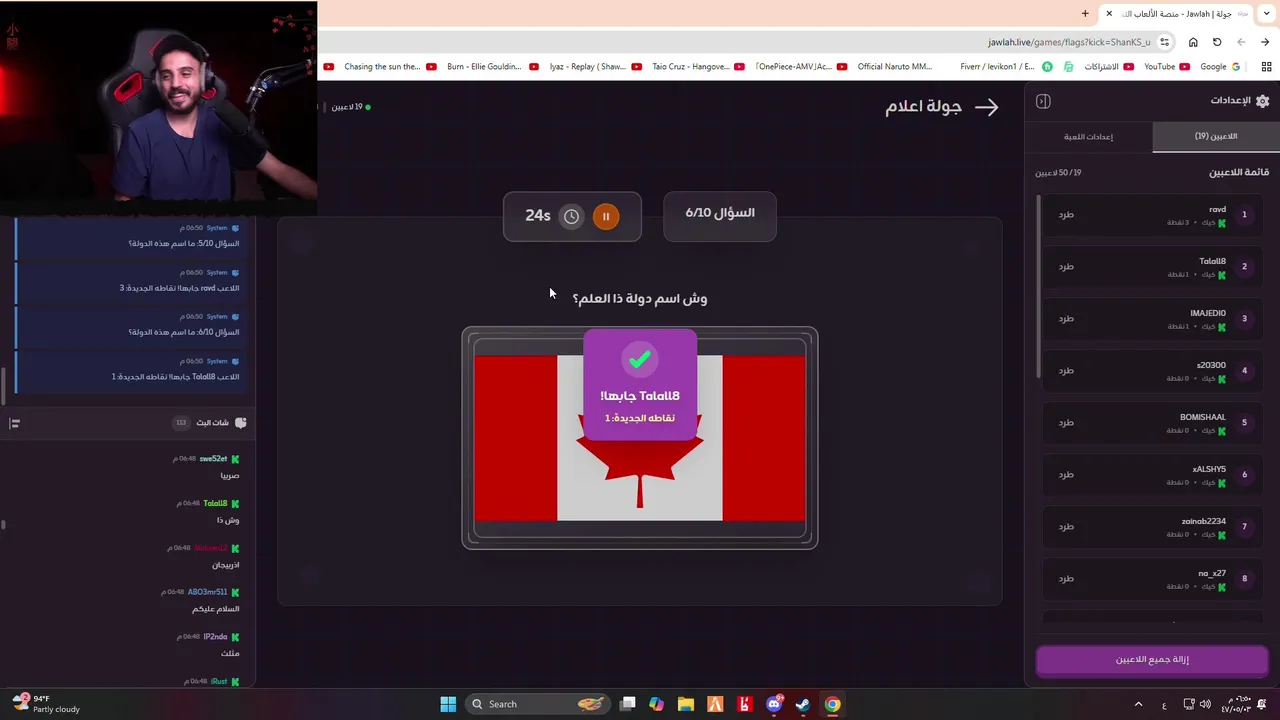Go back using the arrow beside جولة اعلام

coord(987,107)
